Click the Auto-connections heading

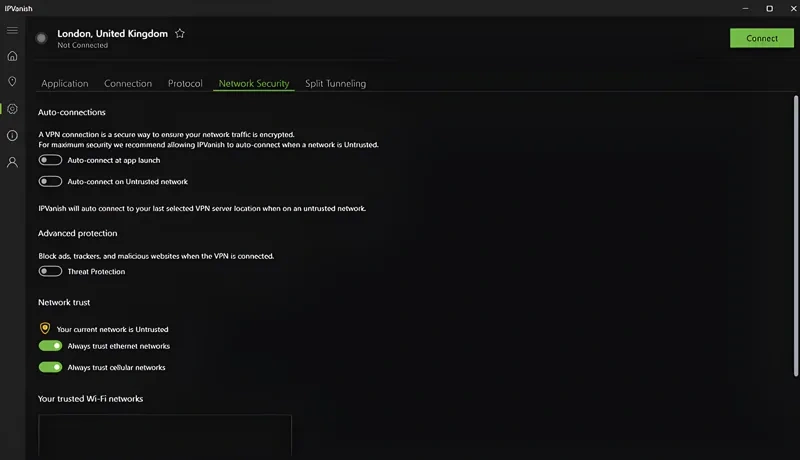tap(72, 112)
